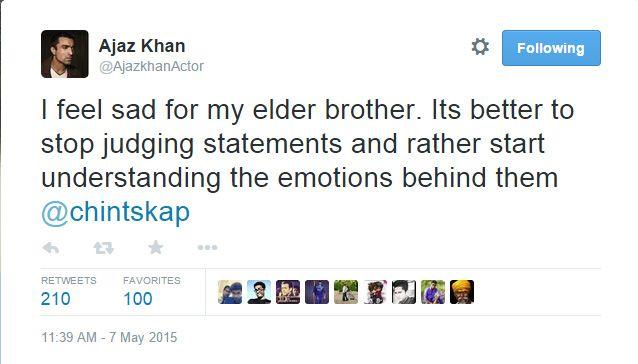Open the more options ellipsis icon

coord(208,247)
